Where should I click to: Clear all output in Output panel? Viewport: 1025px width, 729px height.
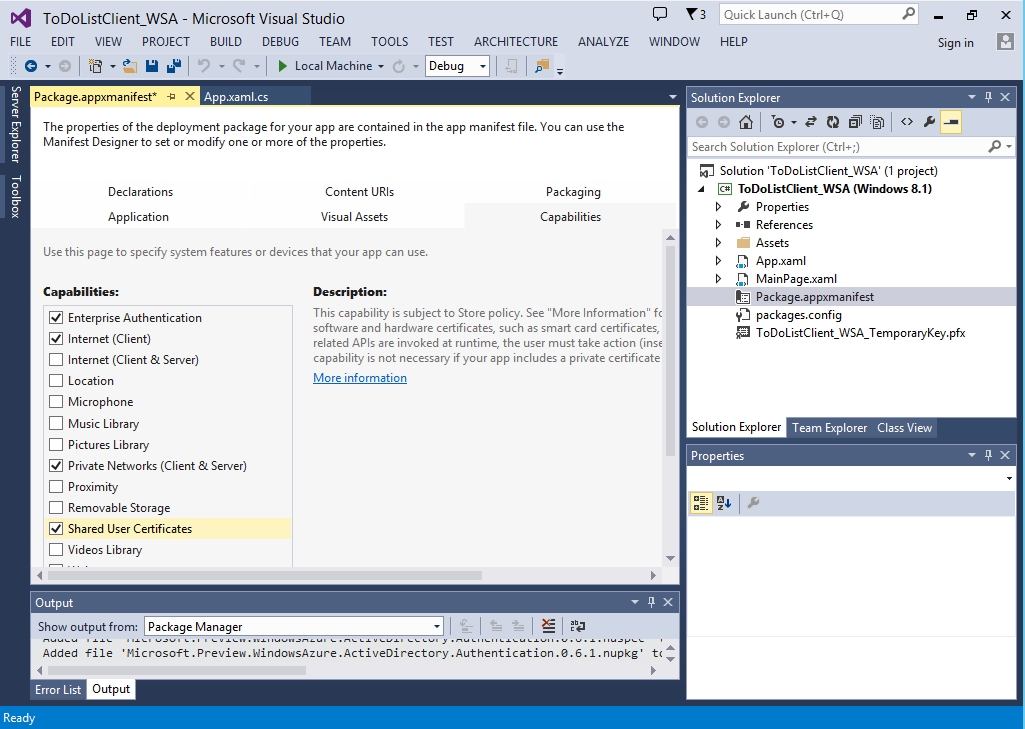[x=548, y=627]
